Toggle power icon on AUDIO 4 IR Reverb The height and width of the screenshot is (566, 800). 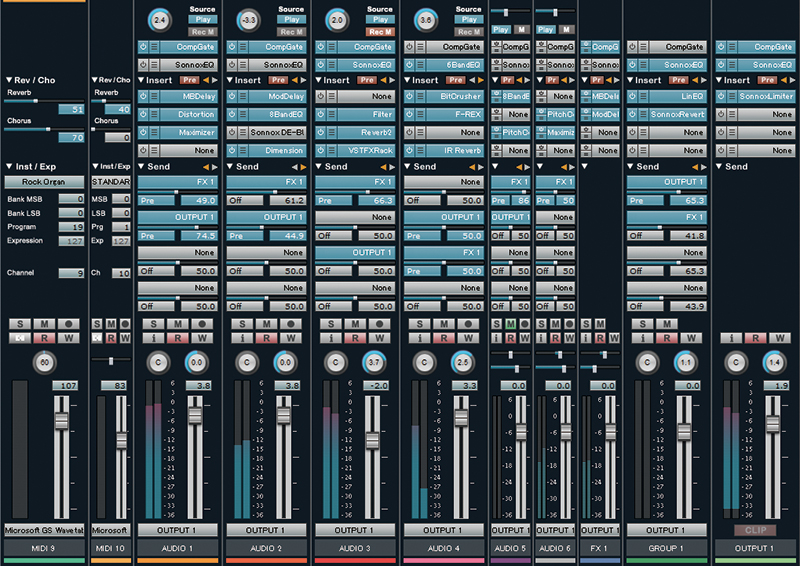click(x=410, y=151)
